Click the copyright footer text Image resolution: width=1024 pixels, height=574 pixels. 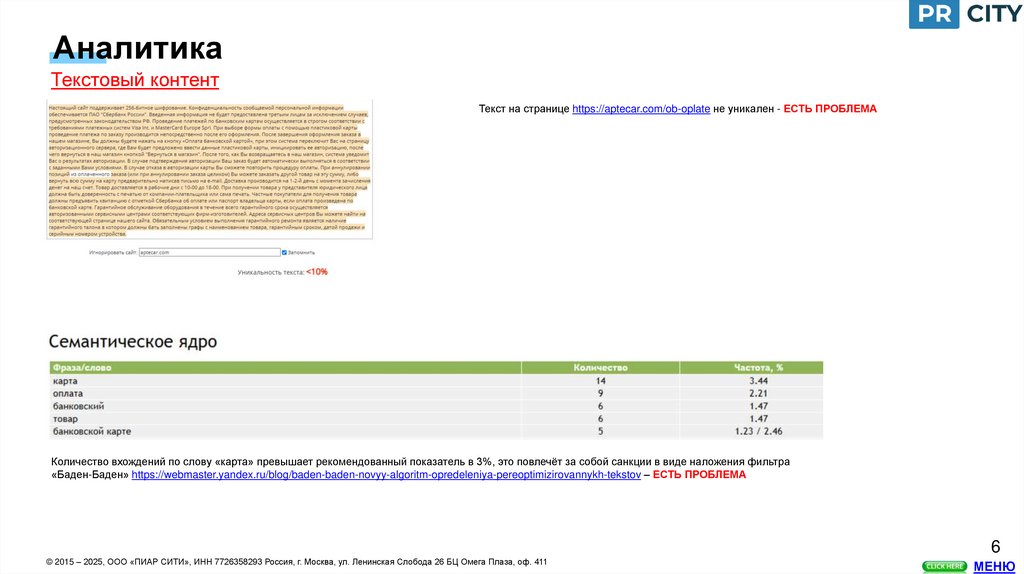pyautogui.click(x=296, y=562)
